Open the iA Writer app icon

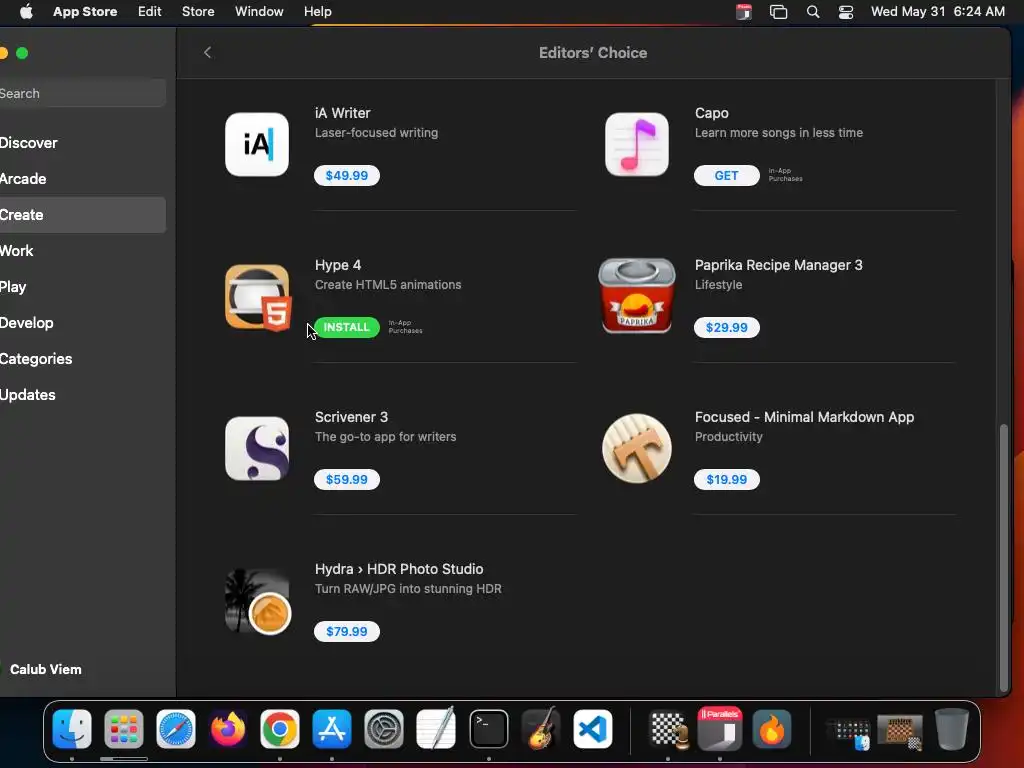257,144
